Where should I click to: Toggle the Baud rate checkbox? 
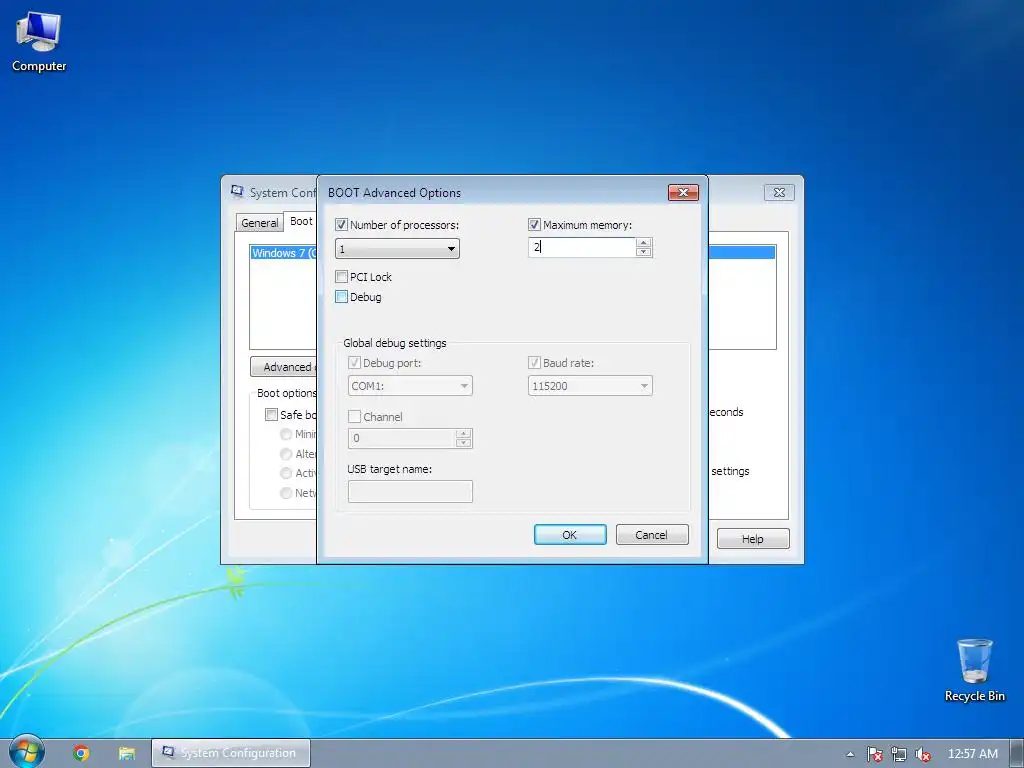(534, 362)
